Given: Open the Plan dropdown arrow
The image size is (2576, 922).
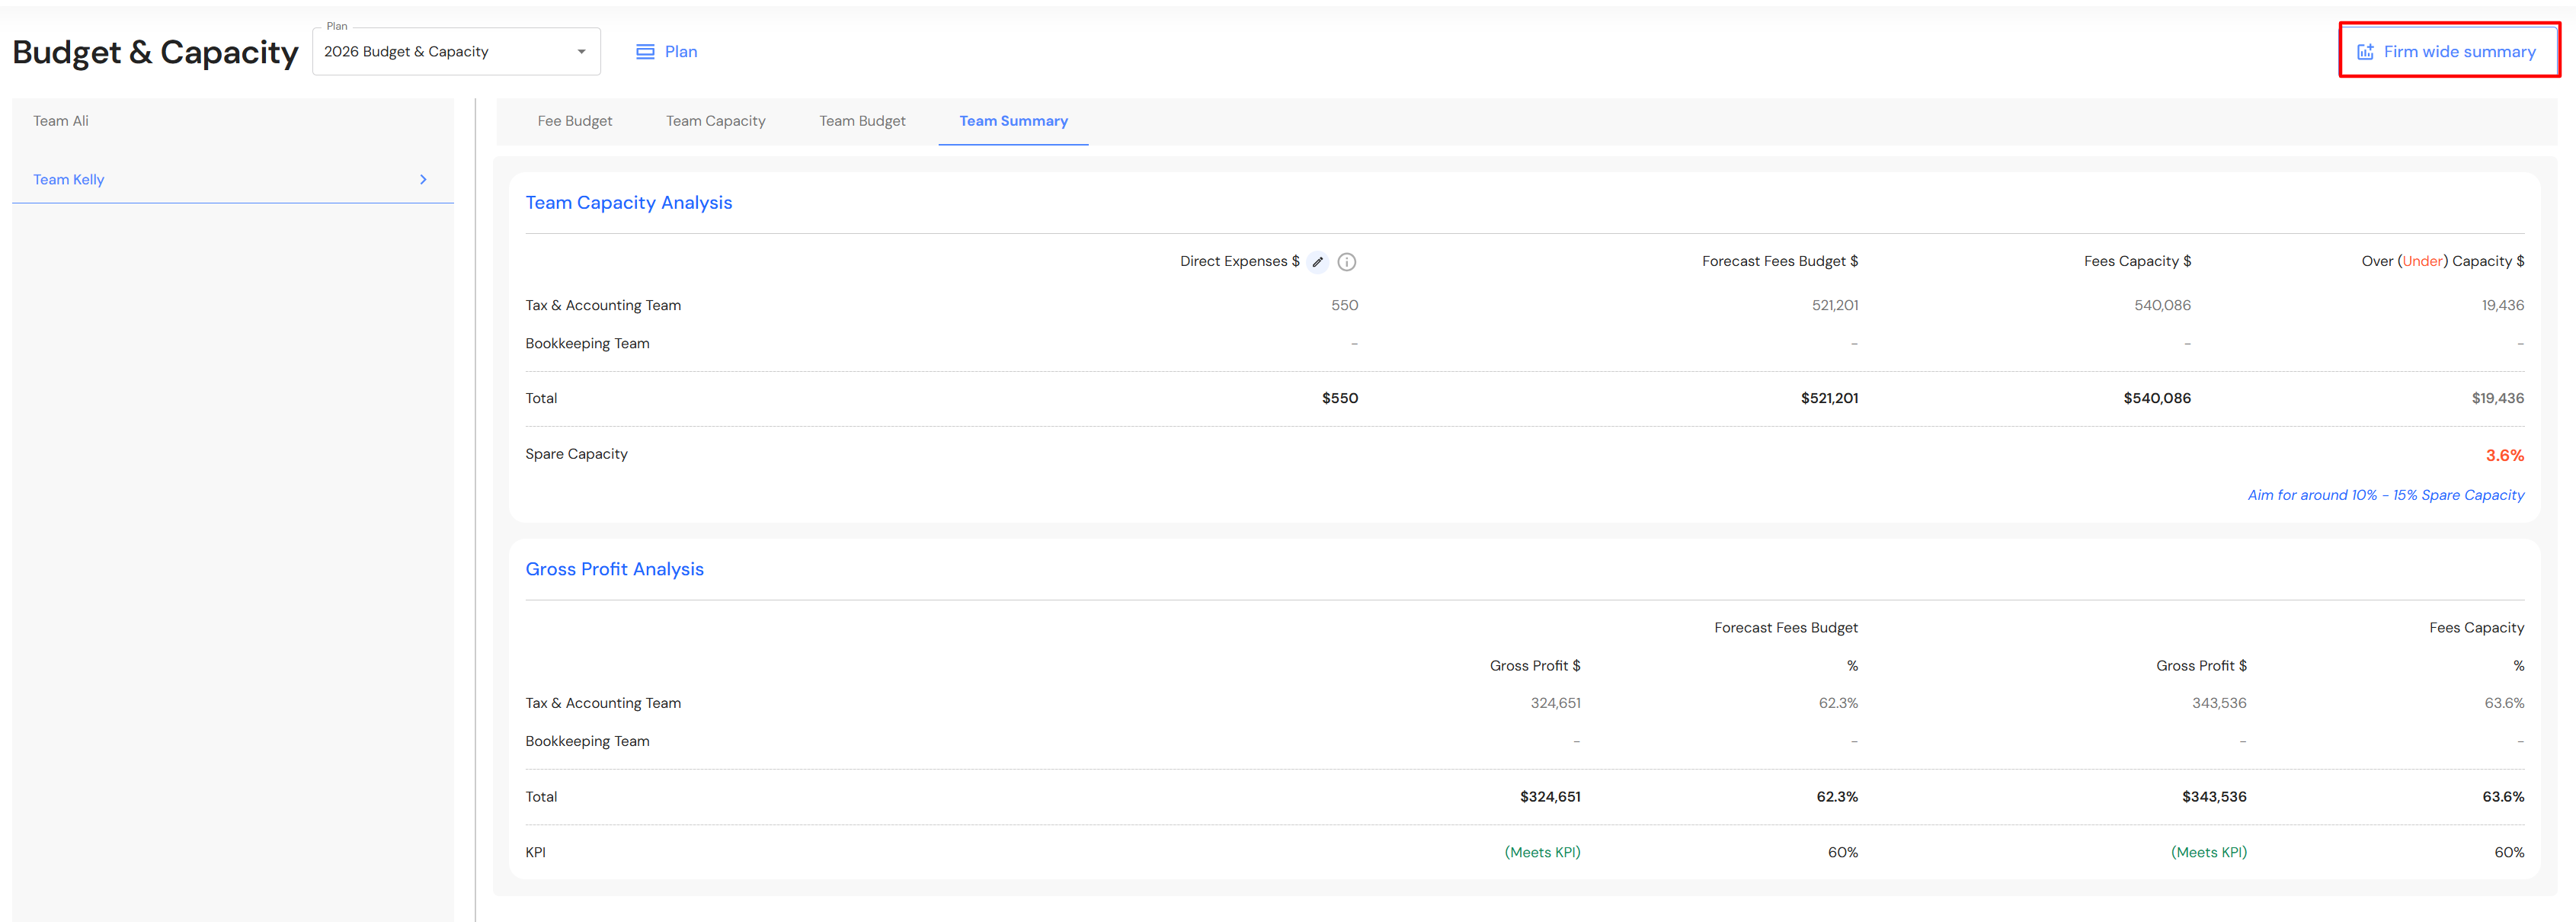Looking at the screenshot, I should [x=581, y=52].
